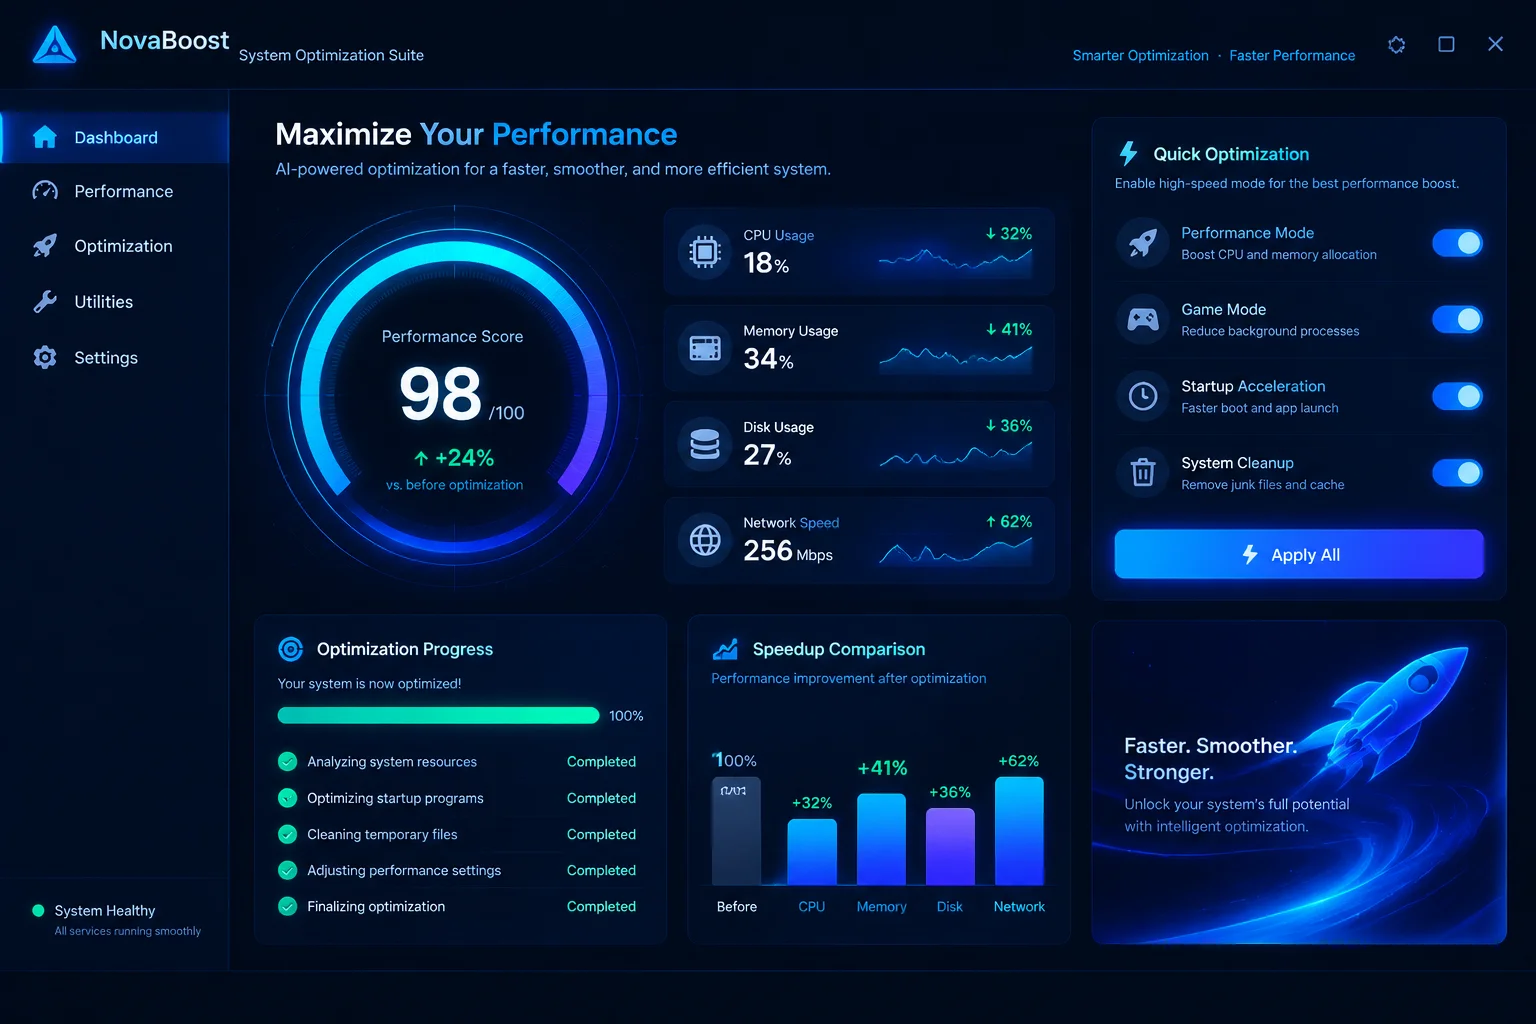Navigate to Settings in the sidebar
The image size is (1536, 1024).
[x=115, y=357]
